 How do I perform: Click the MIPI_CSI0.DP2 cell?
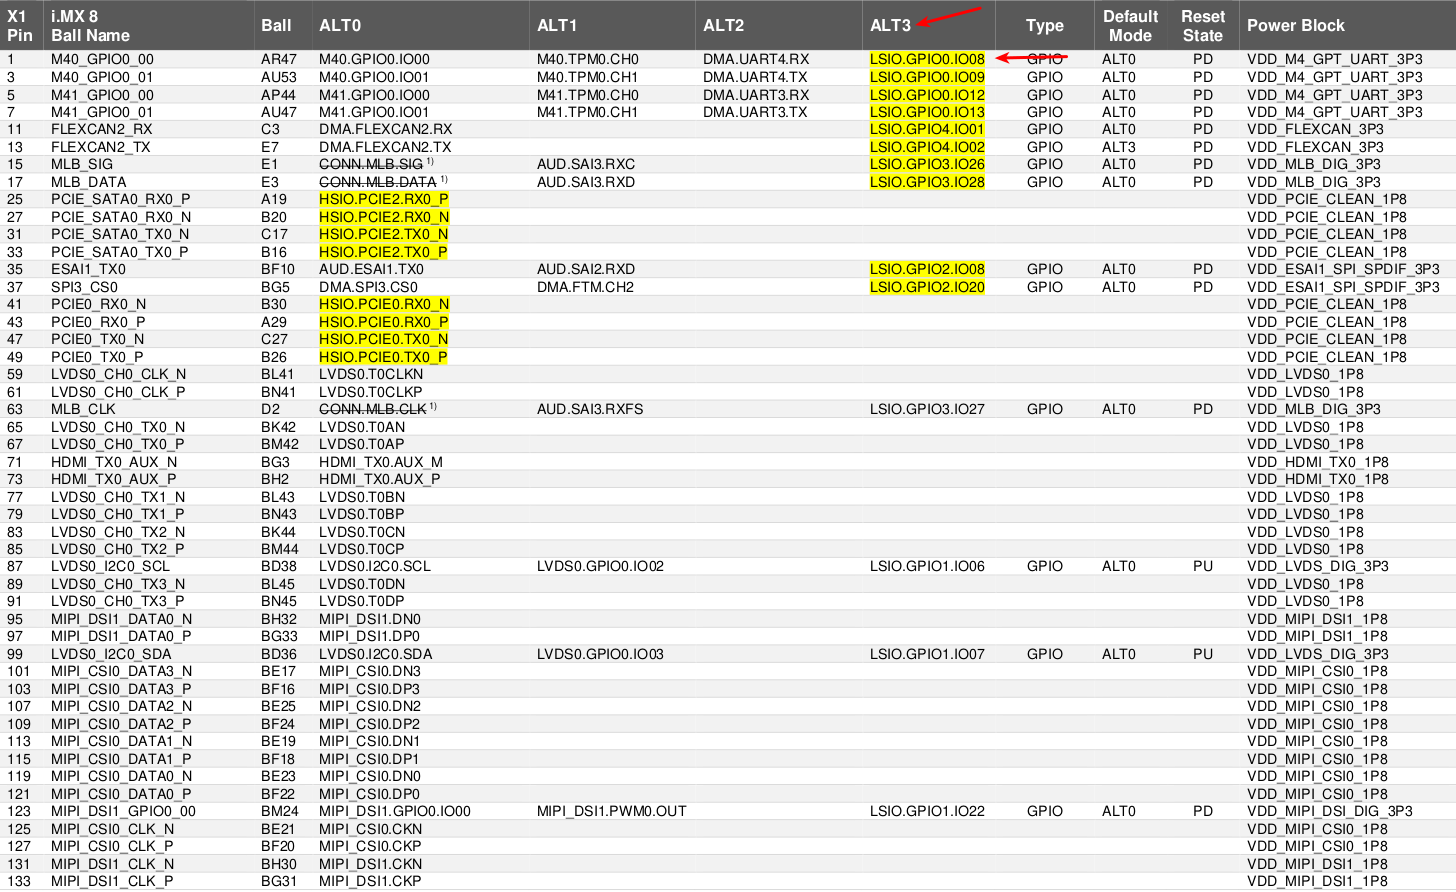click(370, 724)
